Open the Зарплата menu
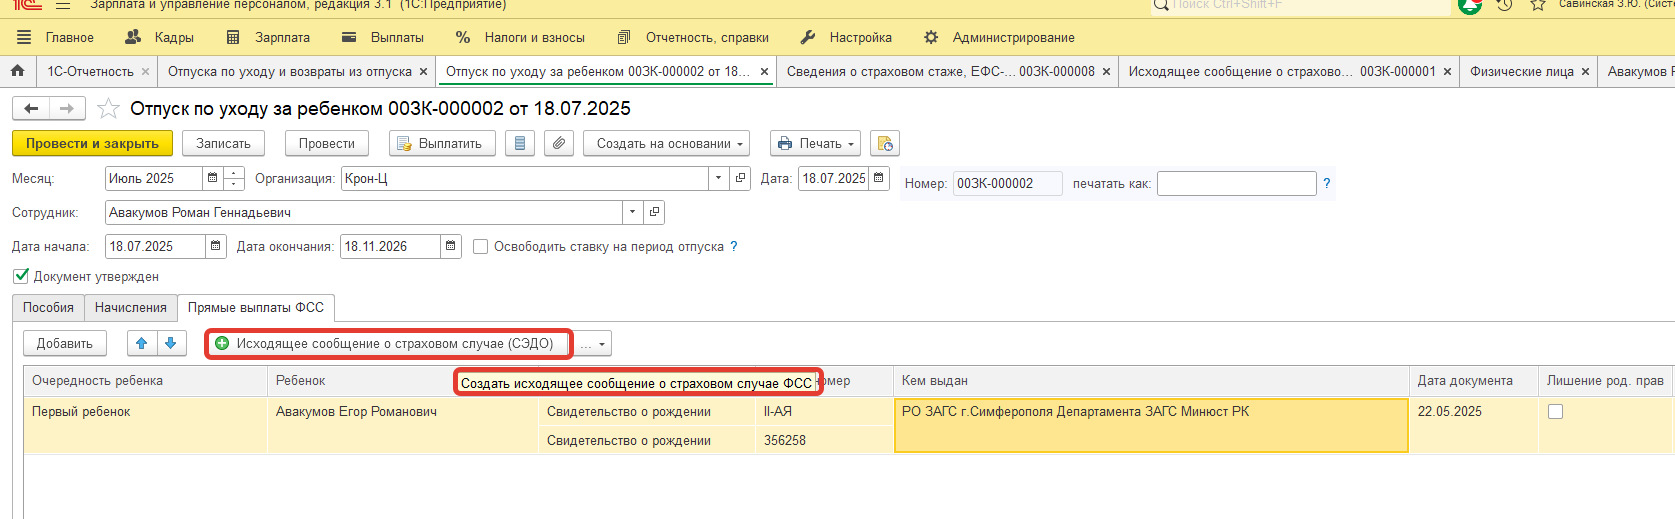This screenshot has width=1675, height=519. point(268,37)
